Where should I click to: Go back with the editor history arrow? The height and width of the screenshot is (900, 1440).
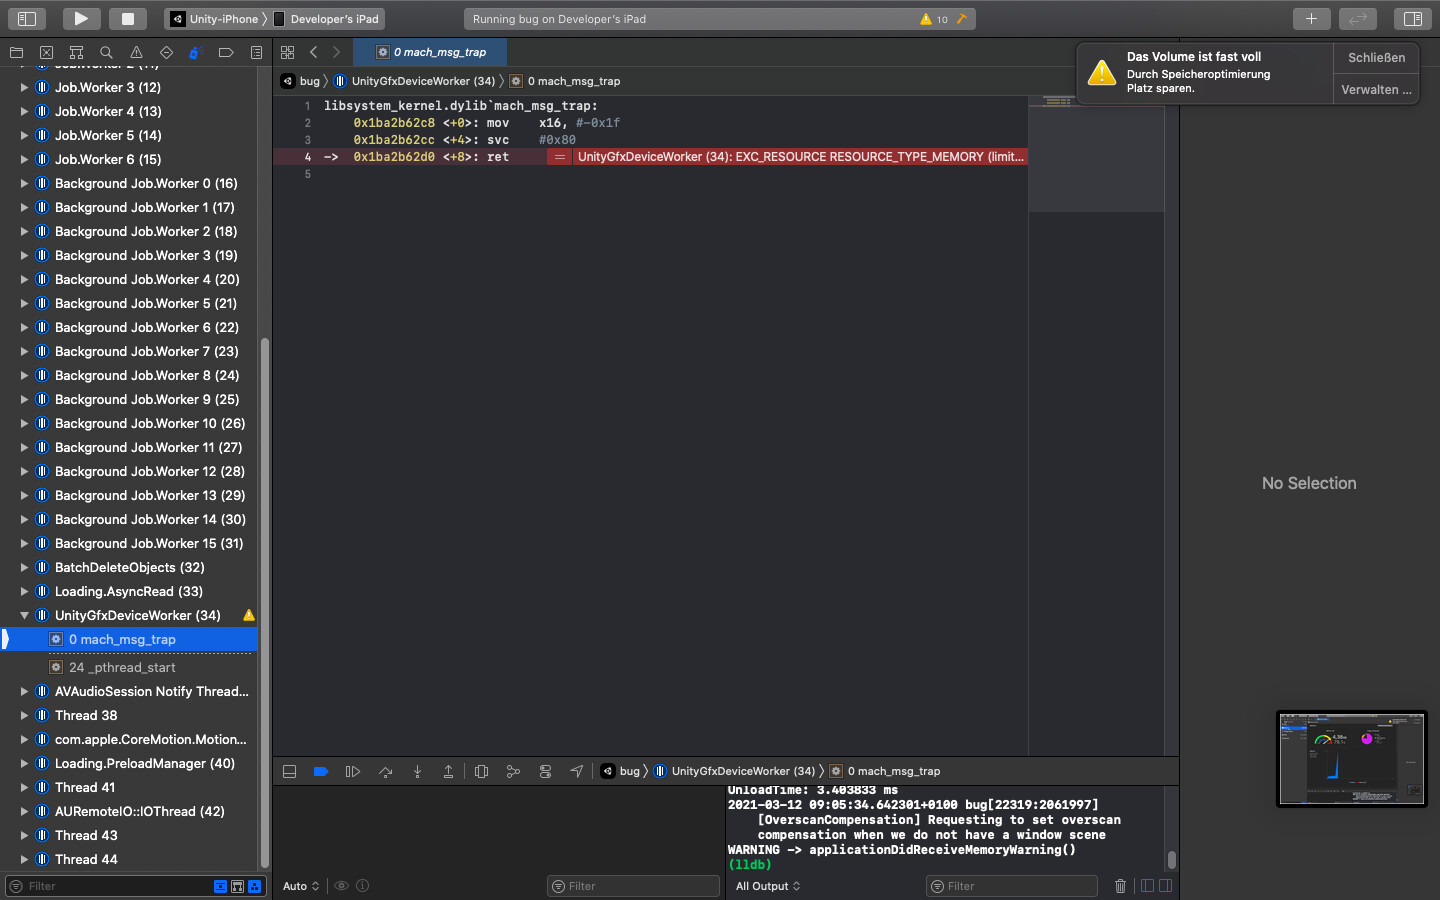(x=313, y=52)
